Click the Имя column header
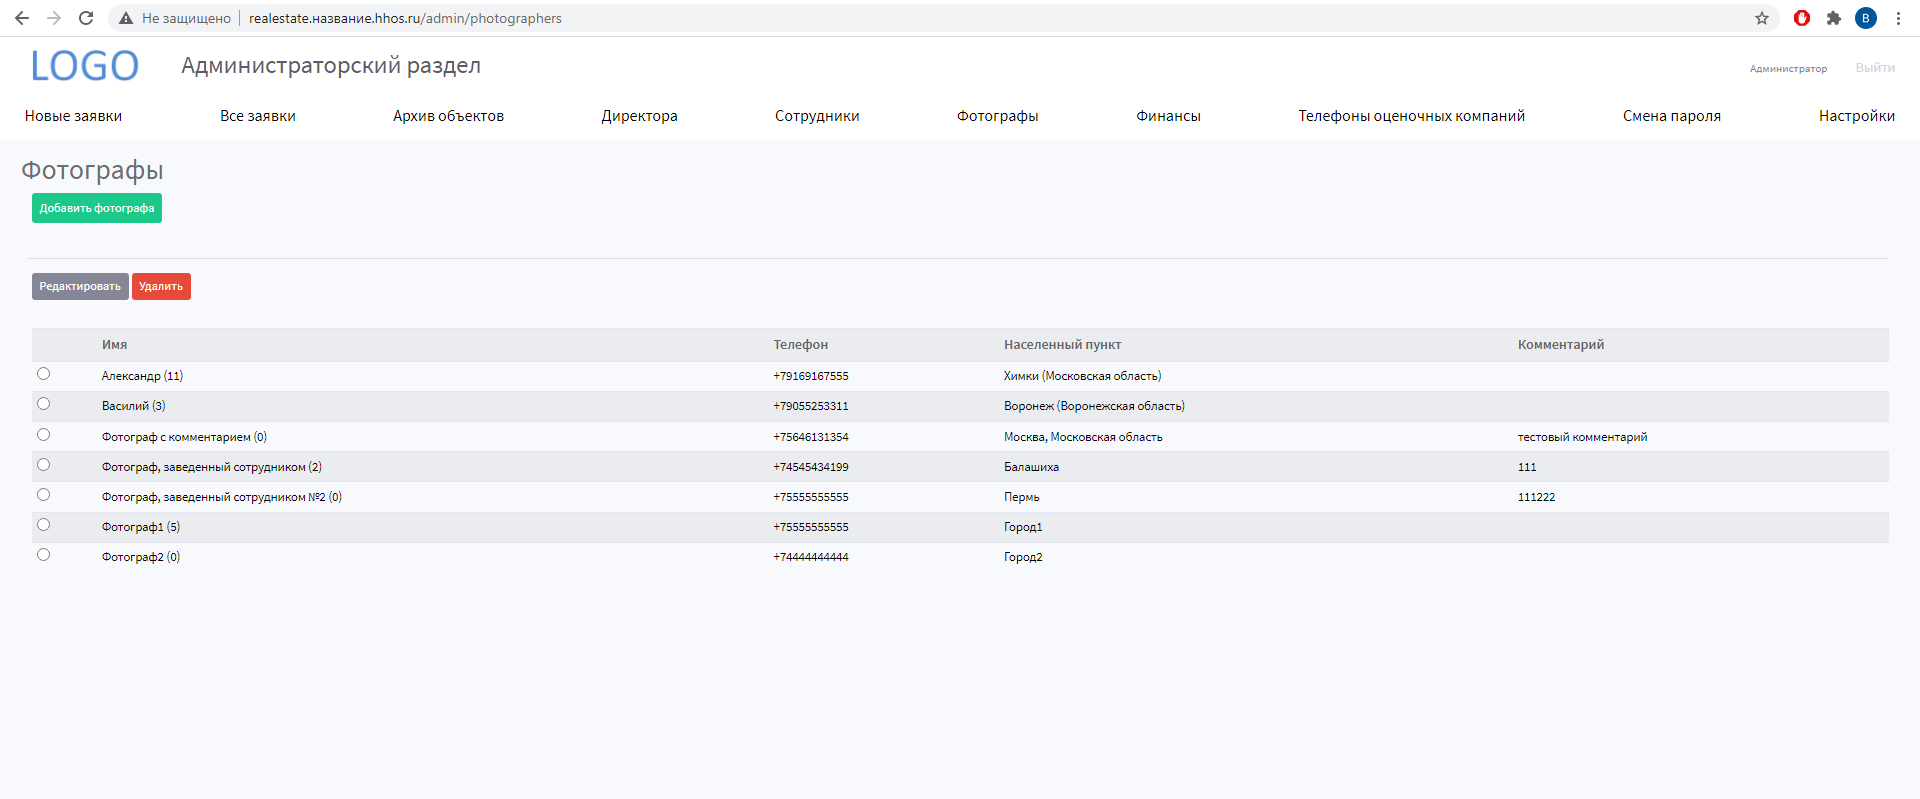 tap(114, 345)
